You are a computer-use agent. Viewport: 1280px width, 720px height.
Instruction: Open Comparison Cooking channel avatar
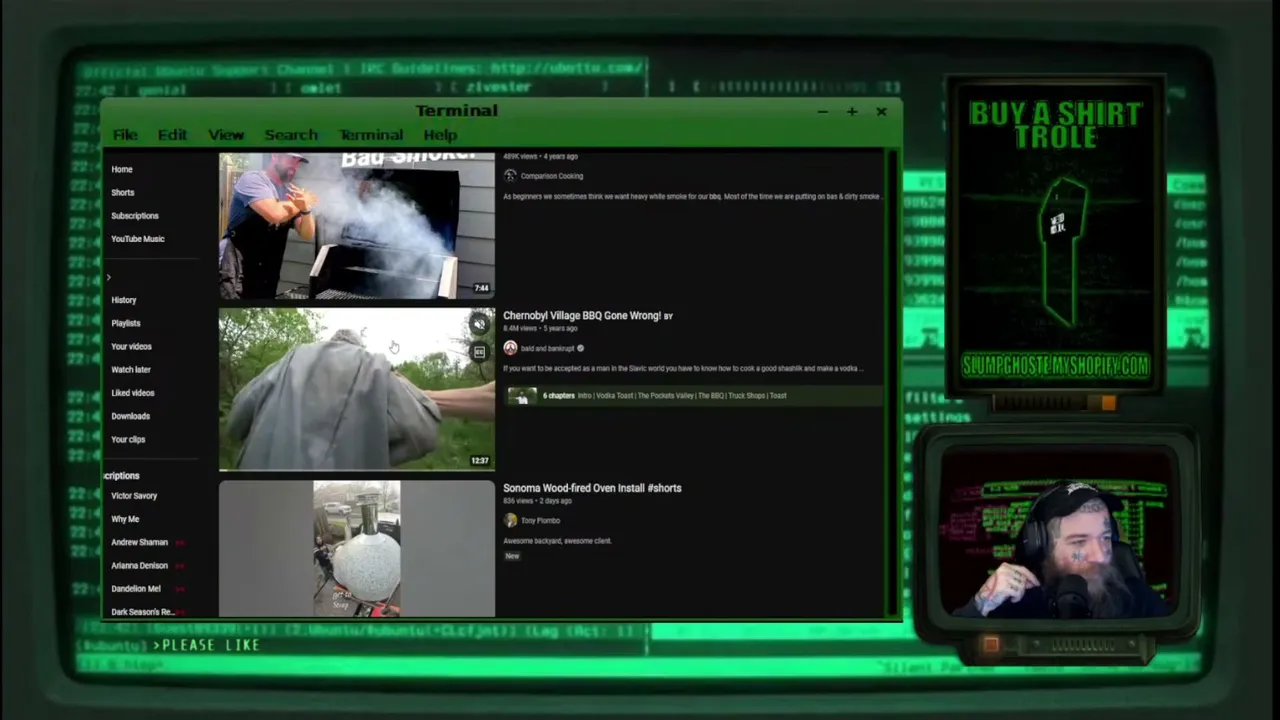coord(510,176)
